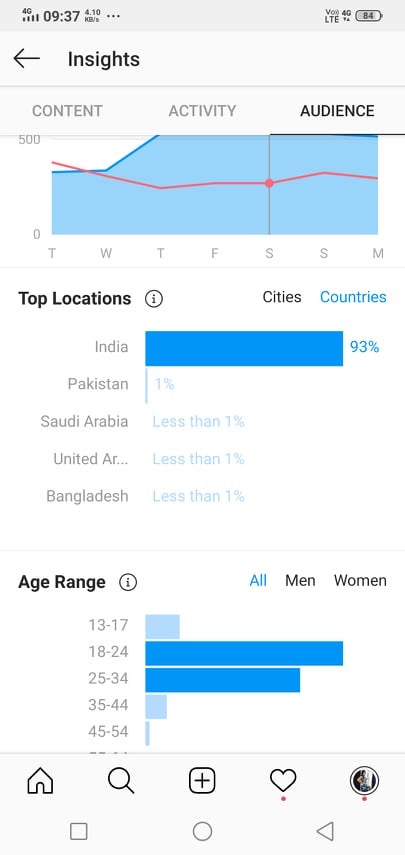405x855 pixels.
Task: Select Countries in Top Locations
Action: point(353,297)
